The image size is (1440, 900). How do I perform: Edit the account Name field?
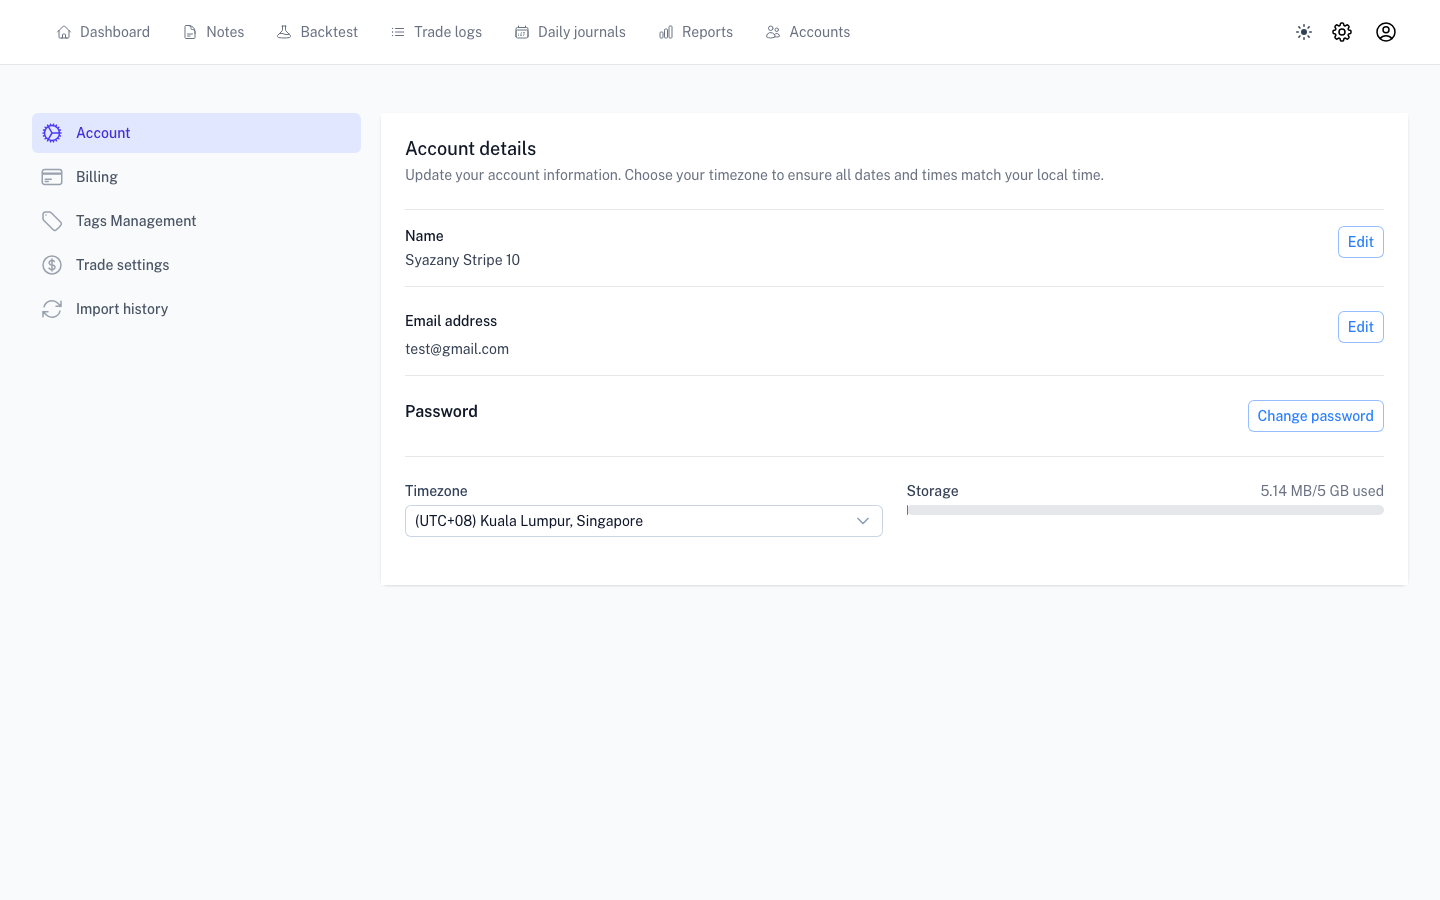[x=1360, y=242]
